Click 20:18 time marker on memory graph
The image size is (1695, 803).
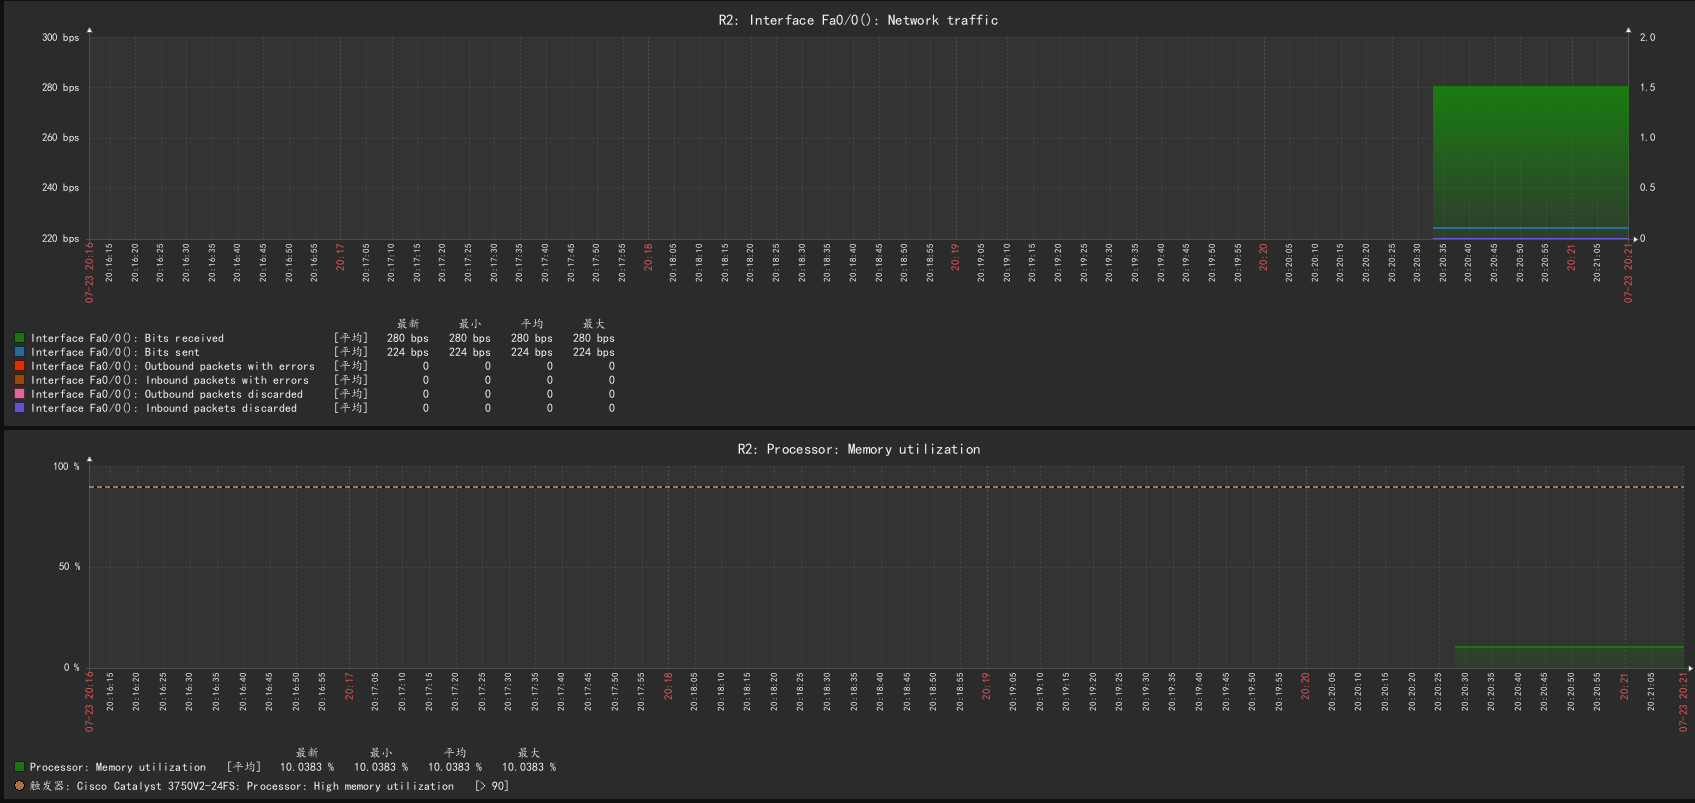tap(668, 686)
